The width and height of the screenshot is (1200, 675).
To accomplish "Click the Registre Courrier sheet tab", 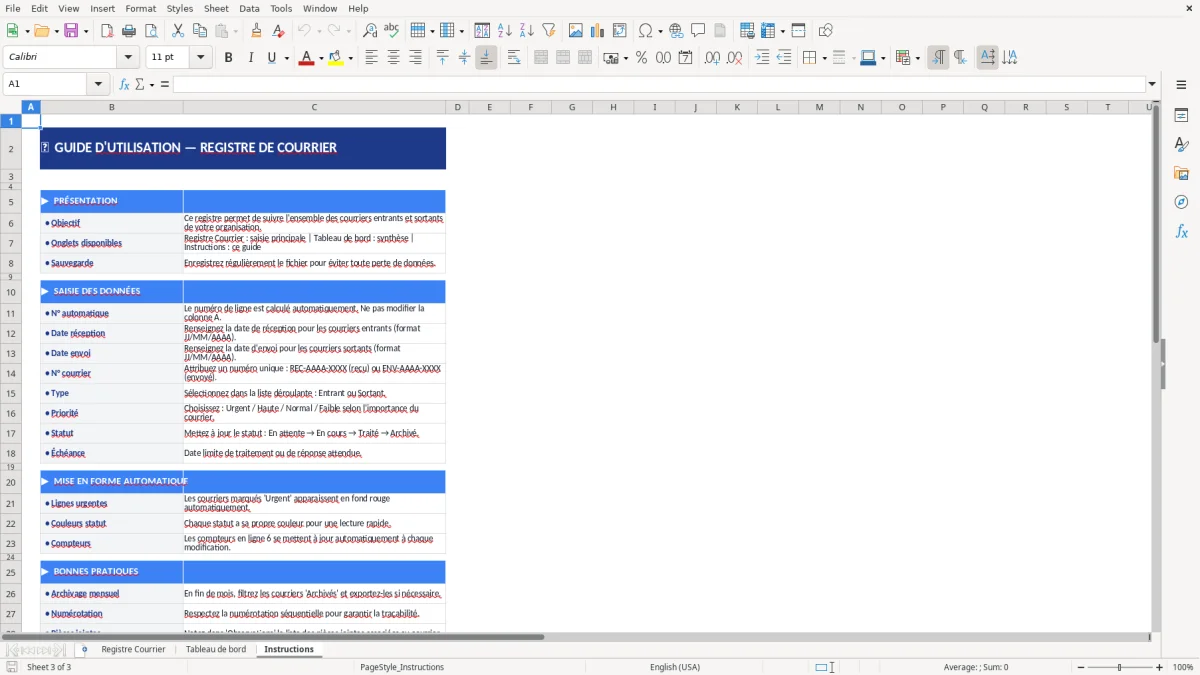I will [132, 649].
